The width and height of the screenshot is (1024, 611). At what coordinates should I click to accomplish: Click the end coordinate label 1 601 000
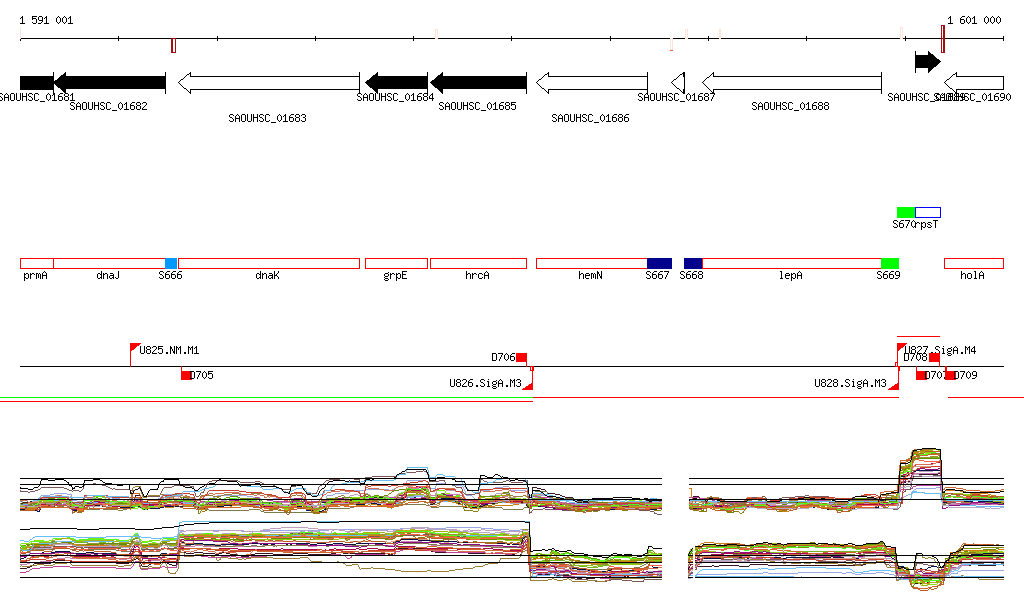pos(974,20)
